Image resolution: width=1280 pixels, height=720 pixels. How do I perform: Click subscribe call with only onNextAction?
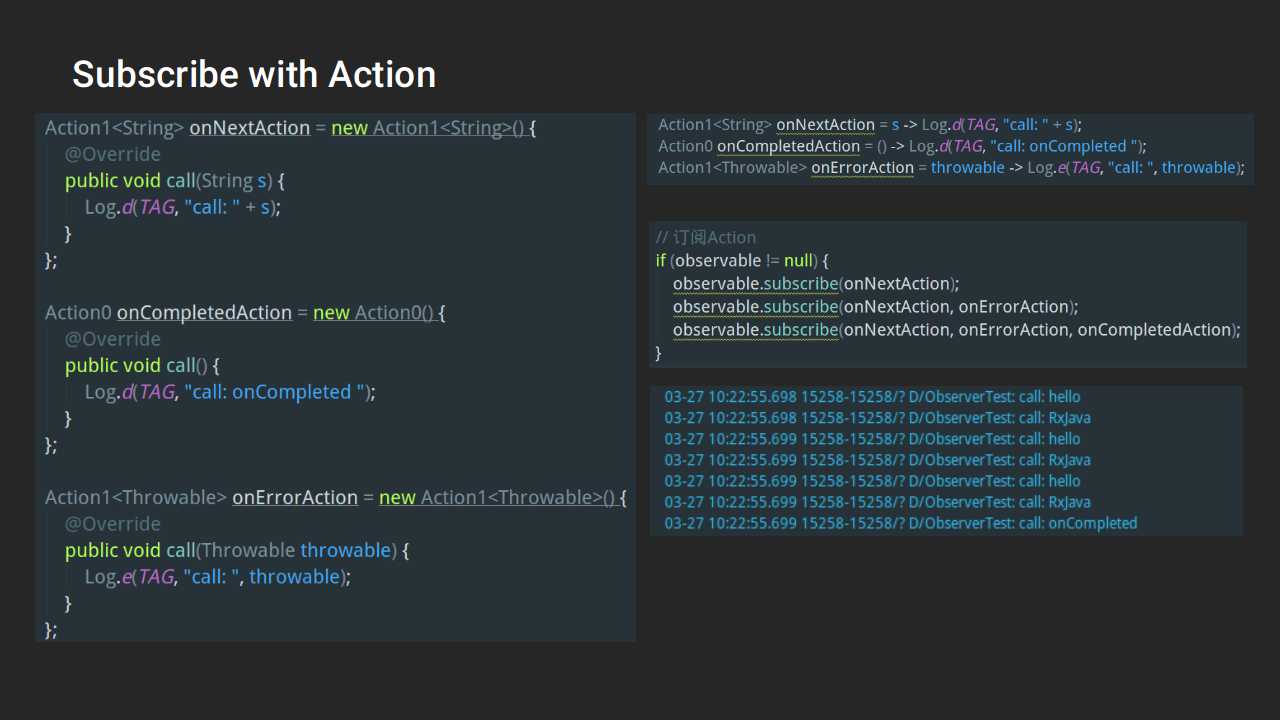tap(816, 283)
